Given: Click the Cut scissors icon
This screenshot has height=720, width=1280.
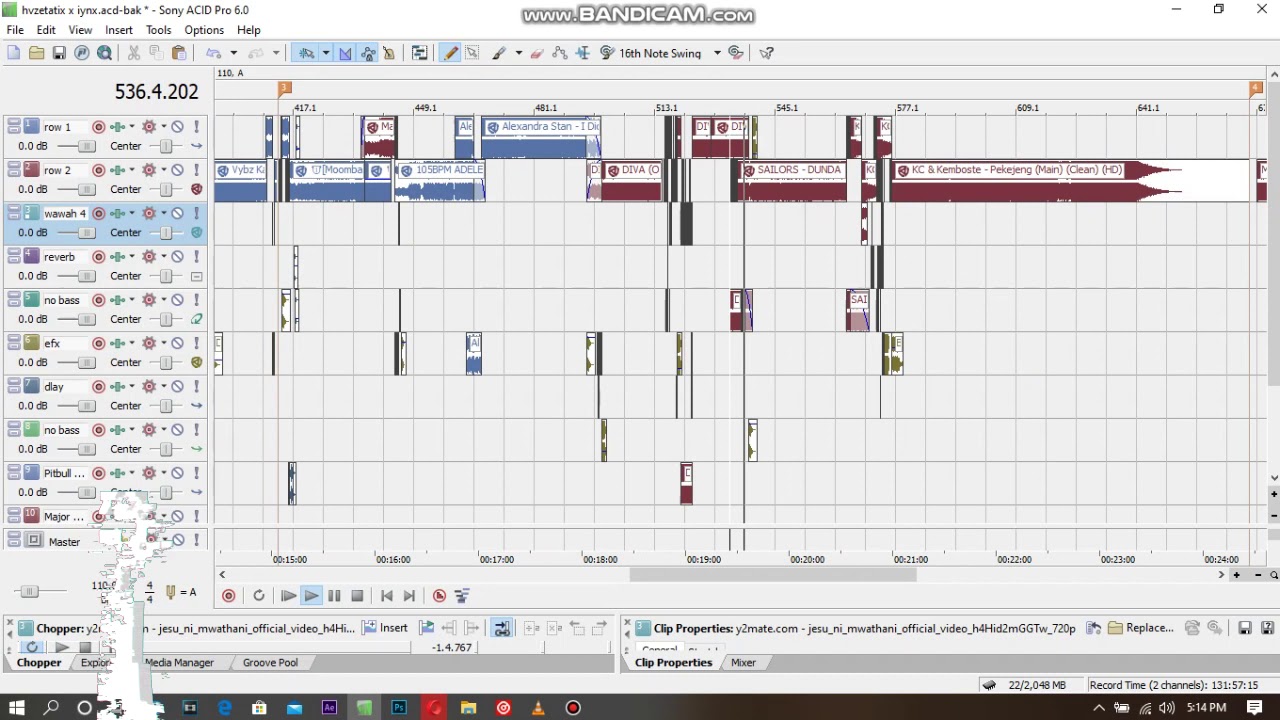Looking at the screenshot, I should click(133, 53).
